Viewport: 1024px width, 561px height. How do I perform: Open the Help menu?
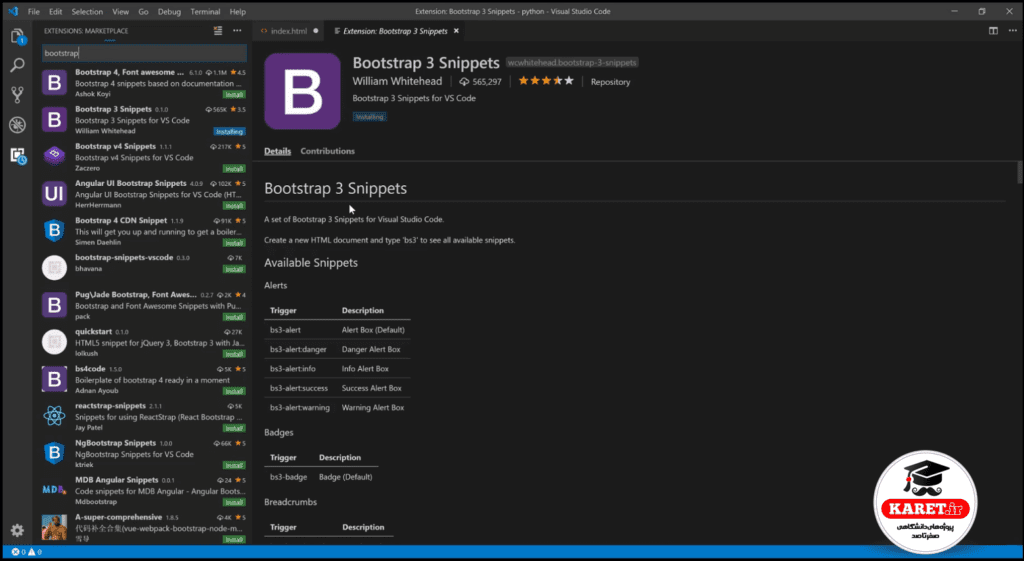click(238, 12)
